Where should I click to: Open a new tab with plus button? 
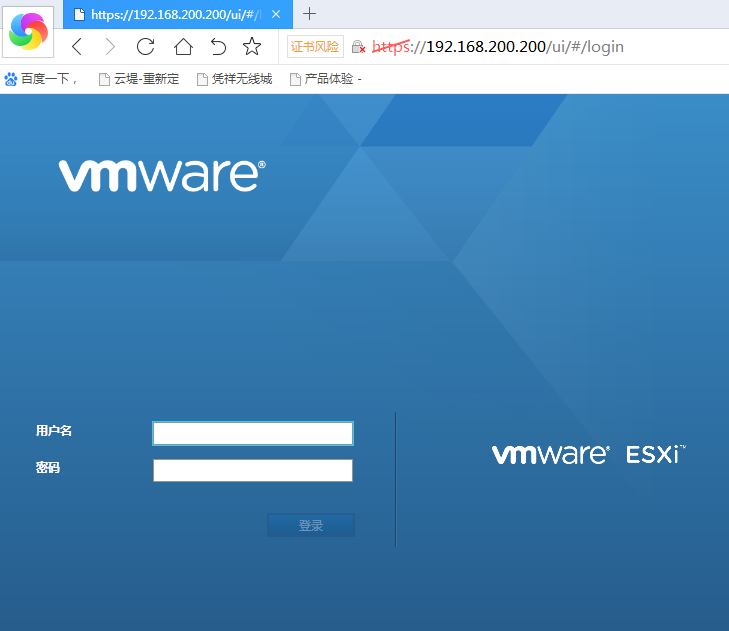[x=309, y=14]
